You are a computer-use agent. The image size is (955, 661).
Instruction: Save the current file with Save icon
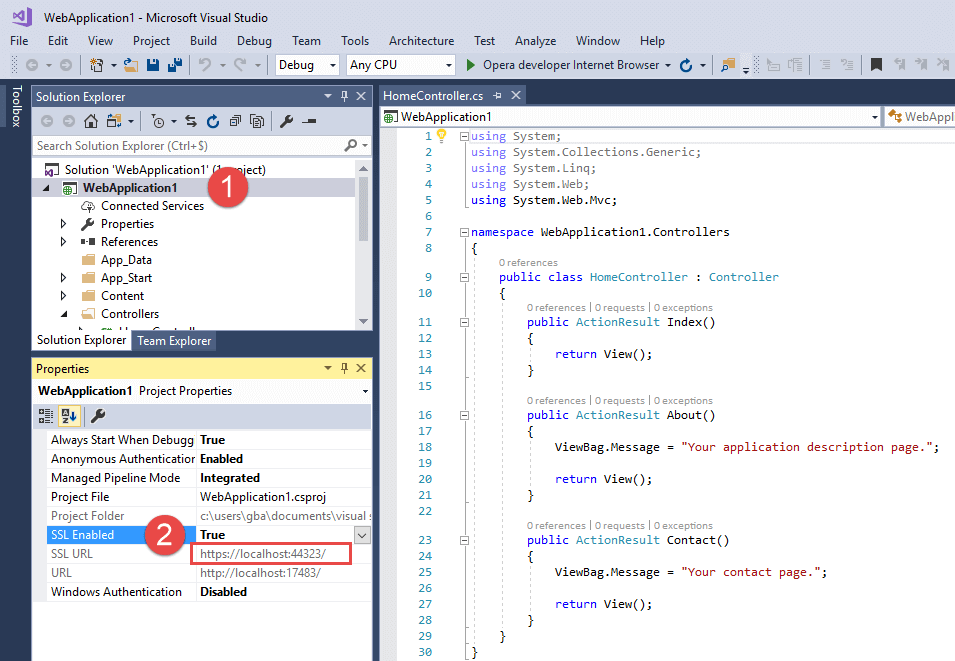pyautogui.click(x=153, y=65)
